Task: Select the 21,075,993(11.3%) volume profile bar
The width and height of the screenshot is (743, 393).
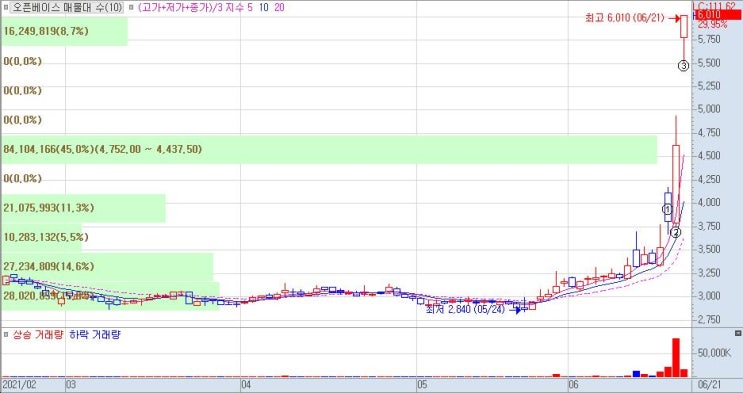Action: pyautogui.click(x=83, y=208)
